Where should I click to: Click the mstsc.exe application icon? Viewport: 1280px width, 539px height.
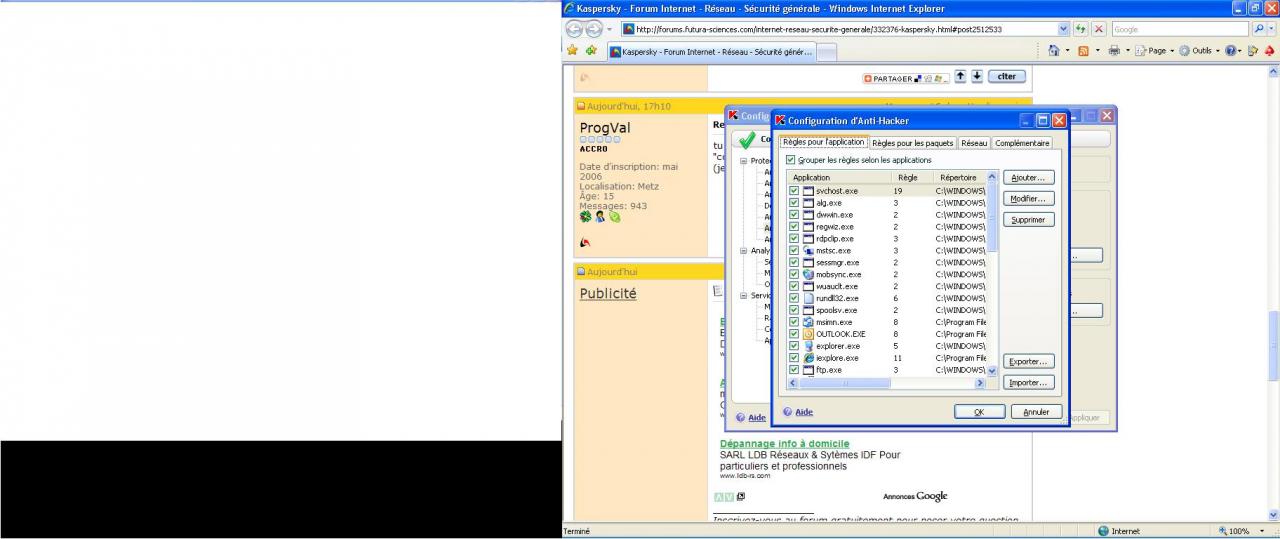click(x=808, y=250)
